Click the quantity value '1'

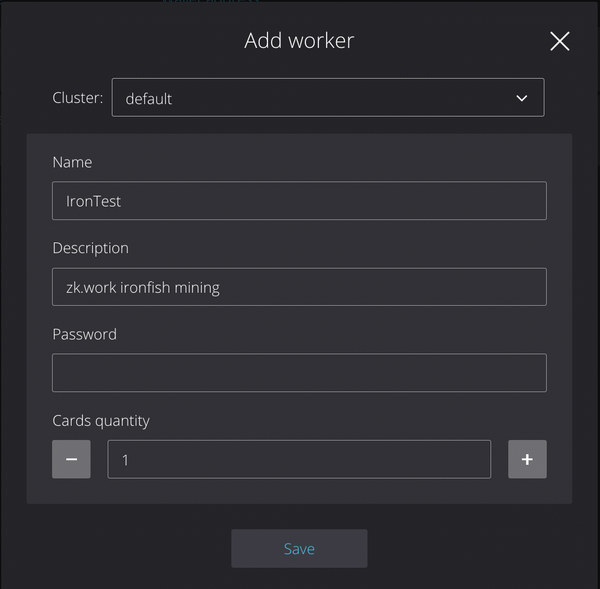(x=126, y=460)
